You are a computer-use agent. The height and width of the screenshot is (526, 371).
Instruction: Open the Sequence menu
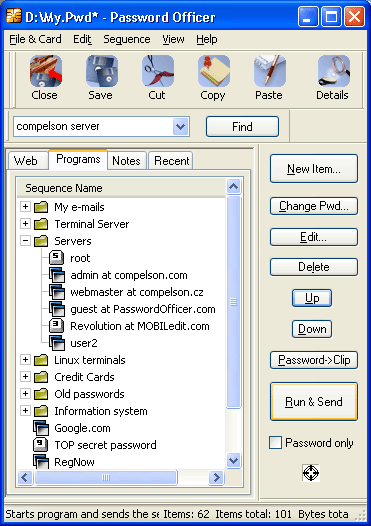coord(127,39)
